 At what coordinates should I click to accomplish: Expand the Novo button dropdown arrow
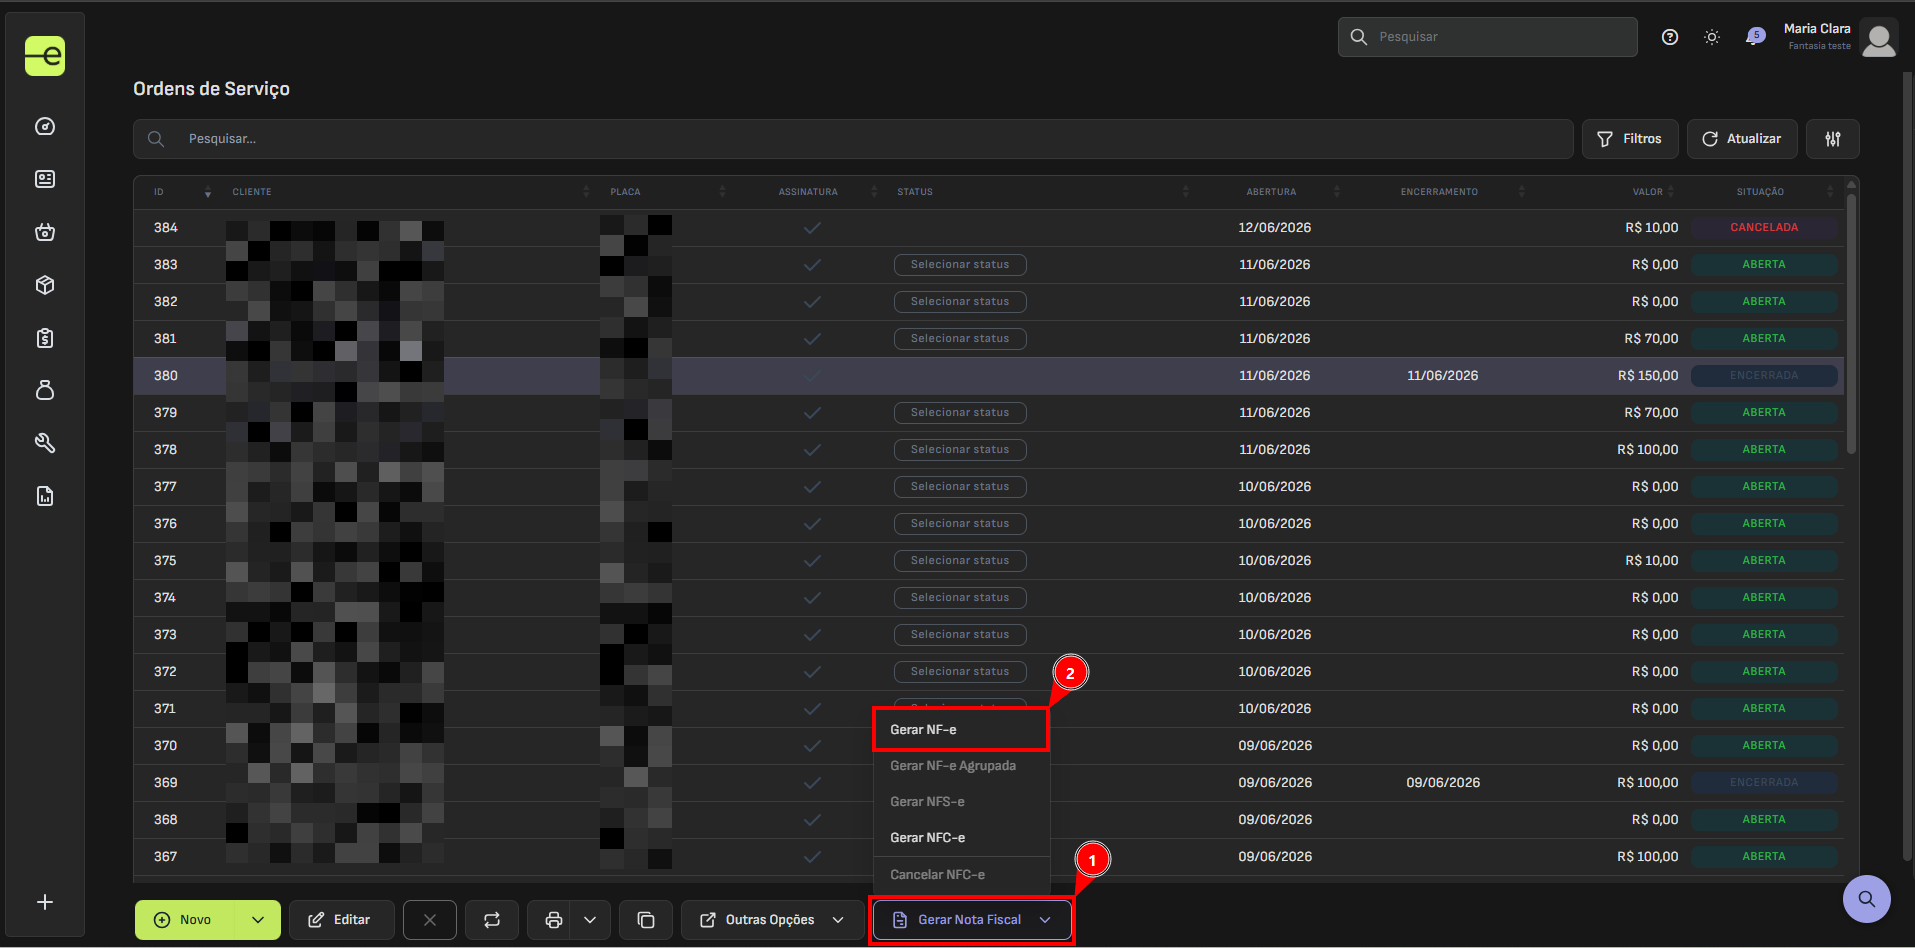pyautogui.click(x=258, y=920)
